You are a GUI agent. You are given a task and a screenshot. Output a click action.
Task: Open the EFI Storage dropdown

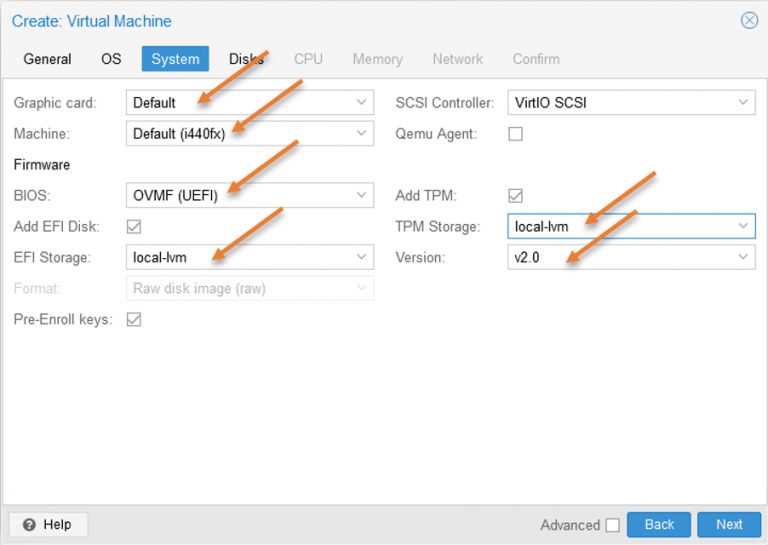tap(361, 258)
